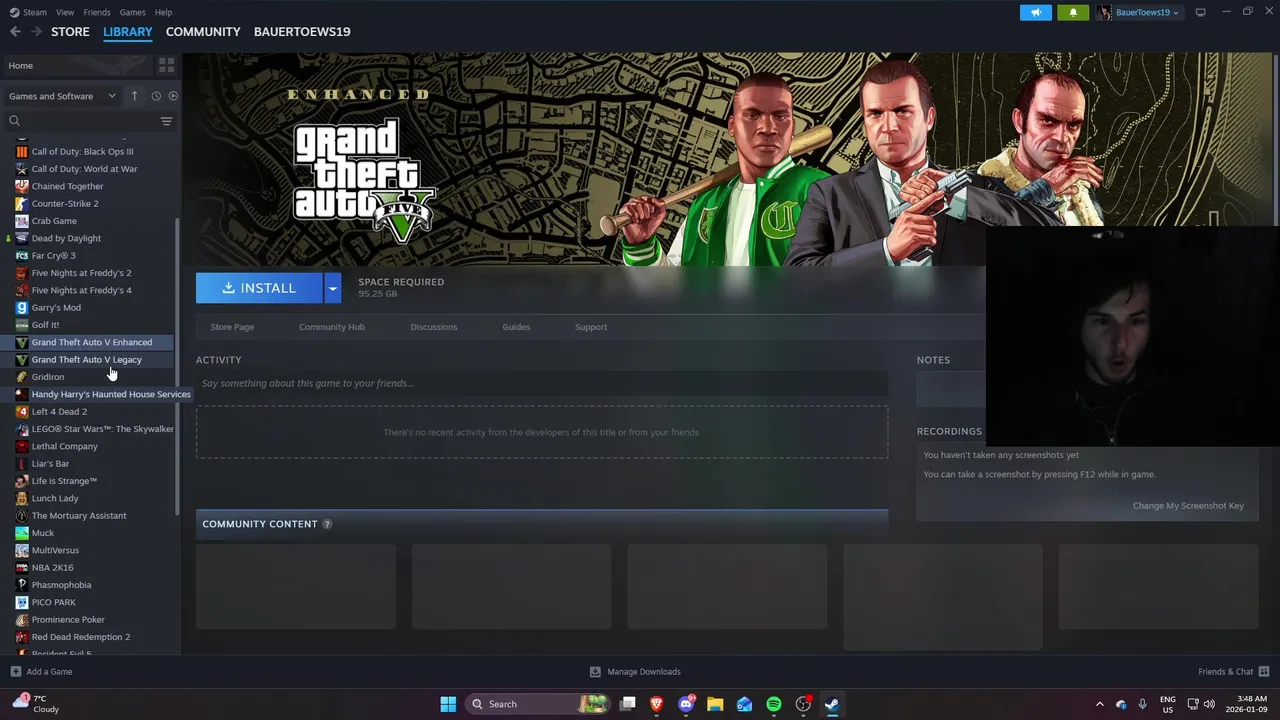Click the Muck game icon
Image resolution: width=1280 pixels, height=720 pixels.
22,533
